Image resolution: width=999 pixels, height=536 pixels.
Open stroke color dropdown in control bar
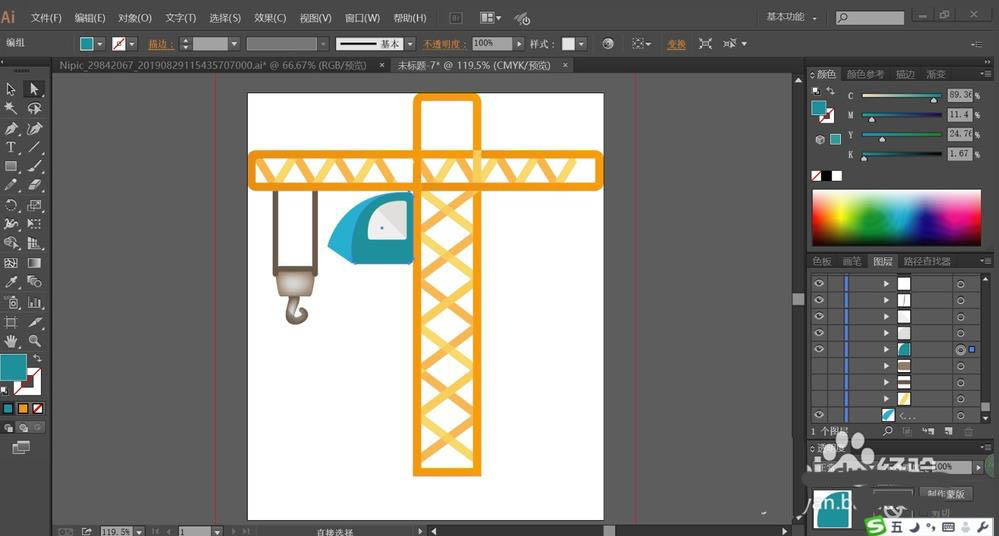(132, 43)
